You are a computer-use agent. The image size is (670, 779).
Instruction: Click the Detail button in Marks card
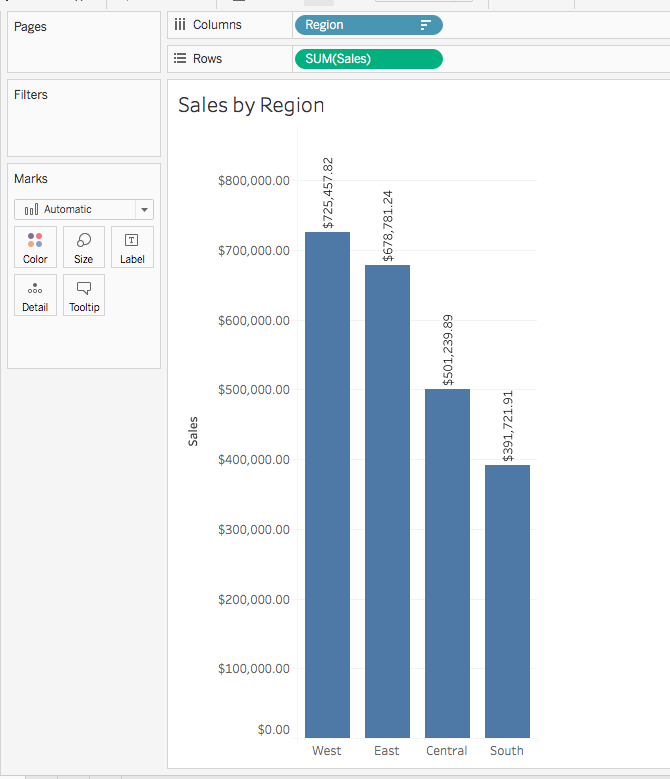35,295
